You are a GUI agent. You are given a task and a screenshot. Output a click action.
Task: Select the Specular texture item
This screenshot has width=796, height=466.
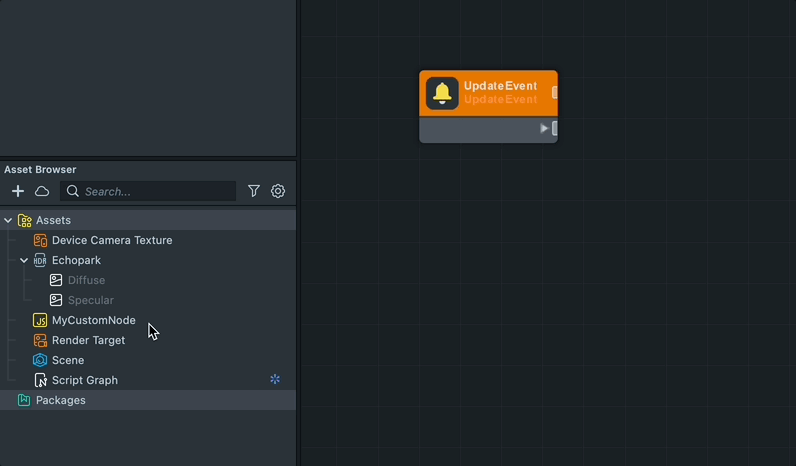90,300
